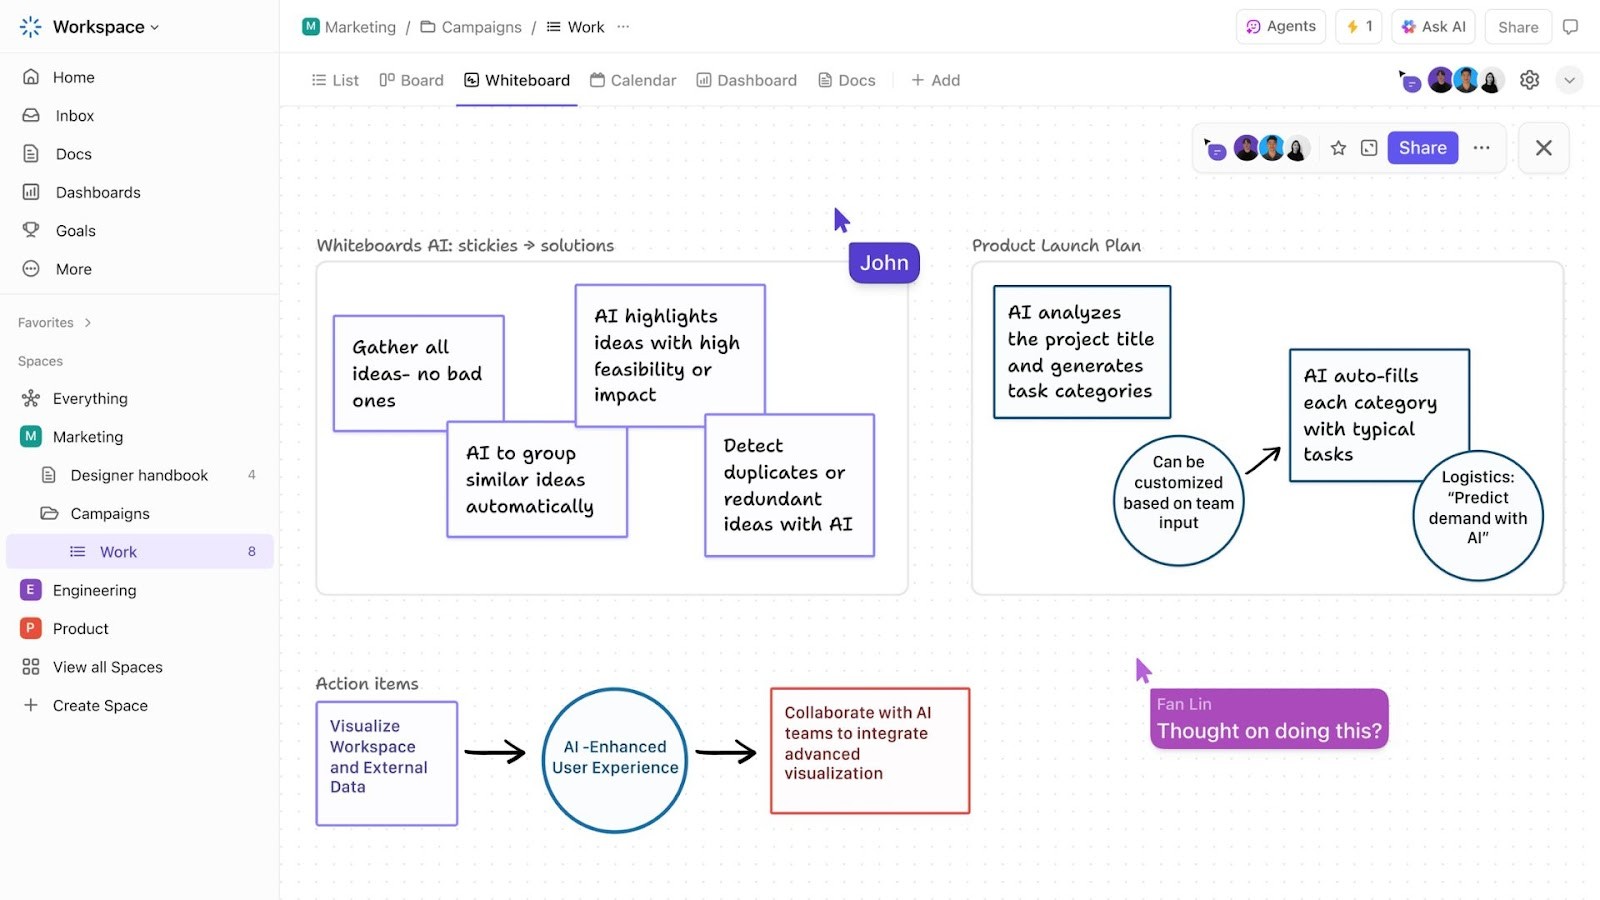Expand whiteboard to fullscreen icon near Share
The height and width of the screenshot is (900, 1600).
1368,147
